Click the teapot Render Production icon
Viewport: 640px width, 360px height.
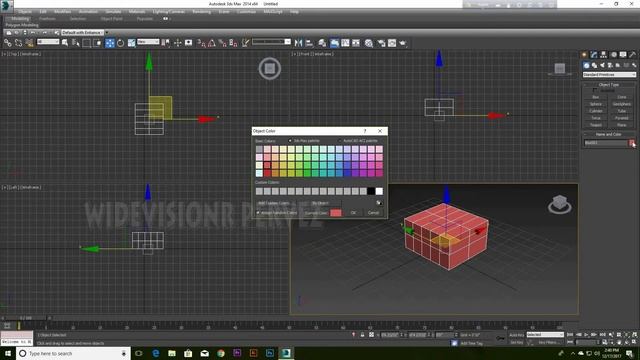tap(403, 43)
